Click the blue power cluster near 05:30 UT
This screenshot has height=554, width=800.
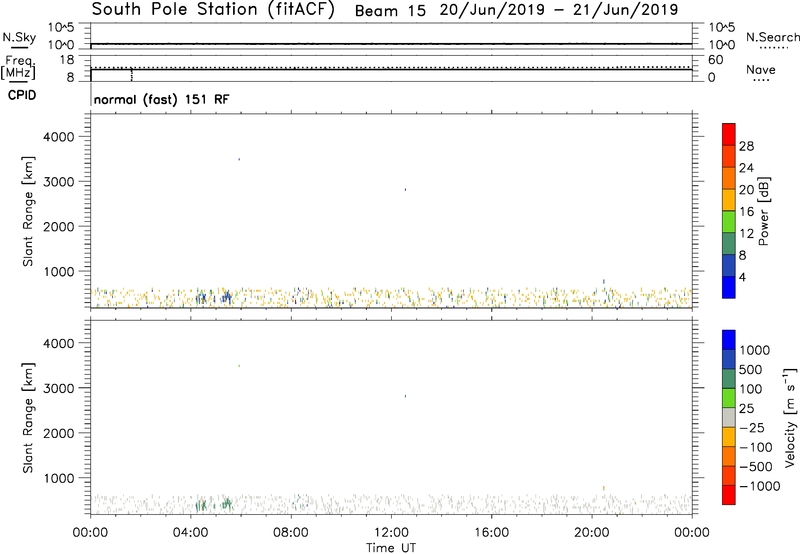(x=226, y=297)
